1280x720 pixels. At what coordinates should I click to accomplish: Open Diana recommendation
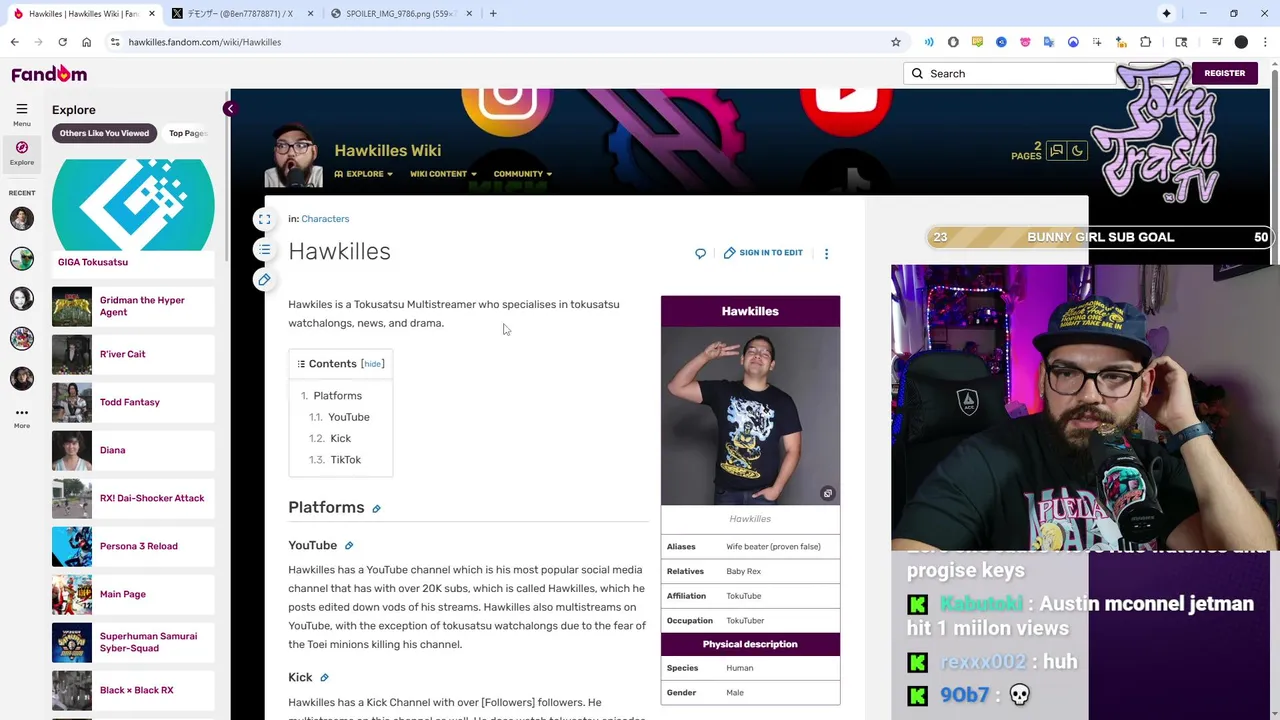tap(133, 450)
